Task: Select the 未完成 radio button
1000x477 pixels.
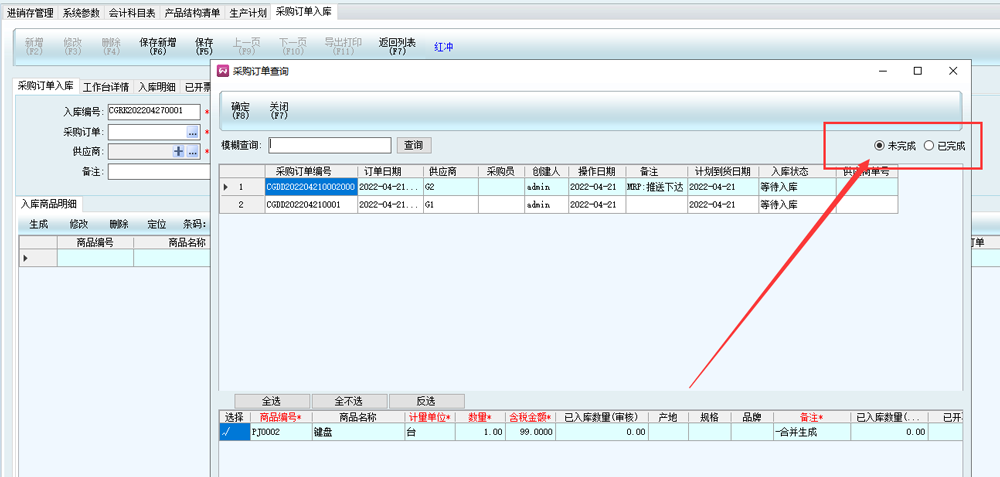Action: (x=880, y=146)
